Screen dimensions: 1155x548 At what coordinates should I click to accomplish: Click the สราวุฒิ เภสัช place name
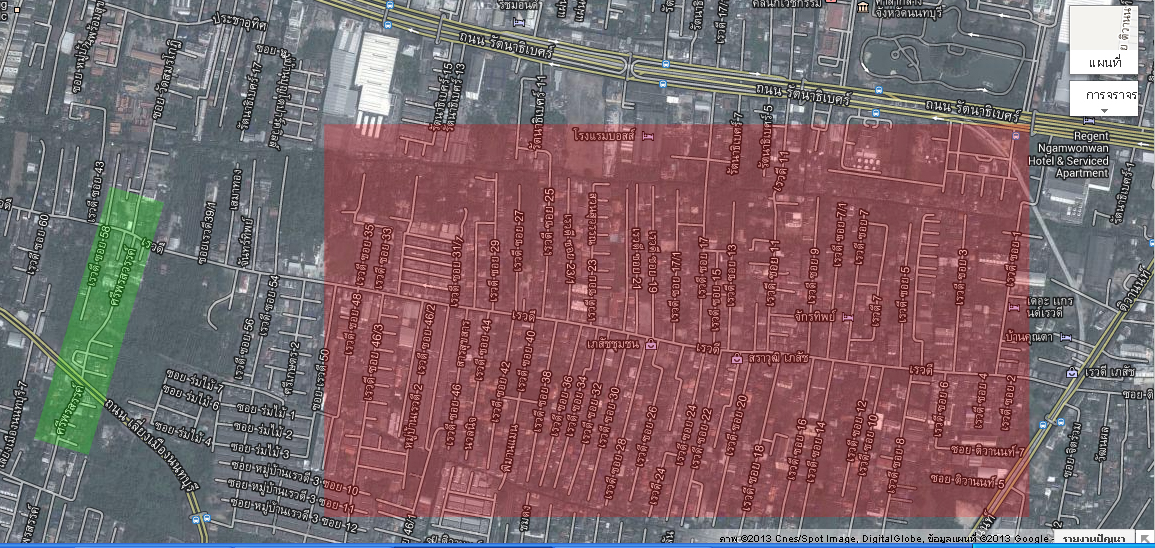coord(778,358)
